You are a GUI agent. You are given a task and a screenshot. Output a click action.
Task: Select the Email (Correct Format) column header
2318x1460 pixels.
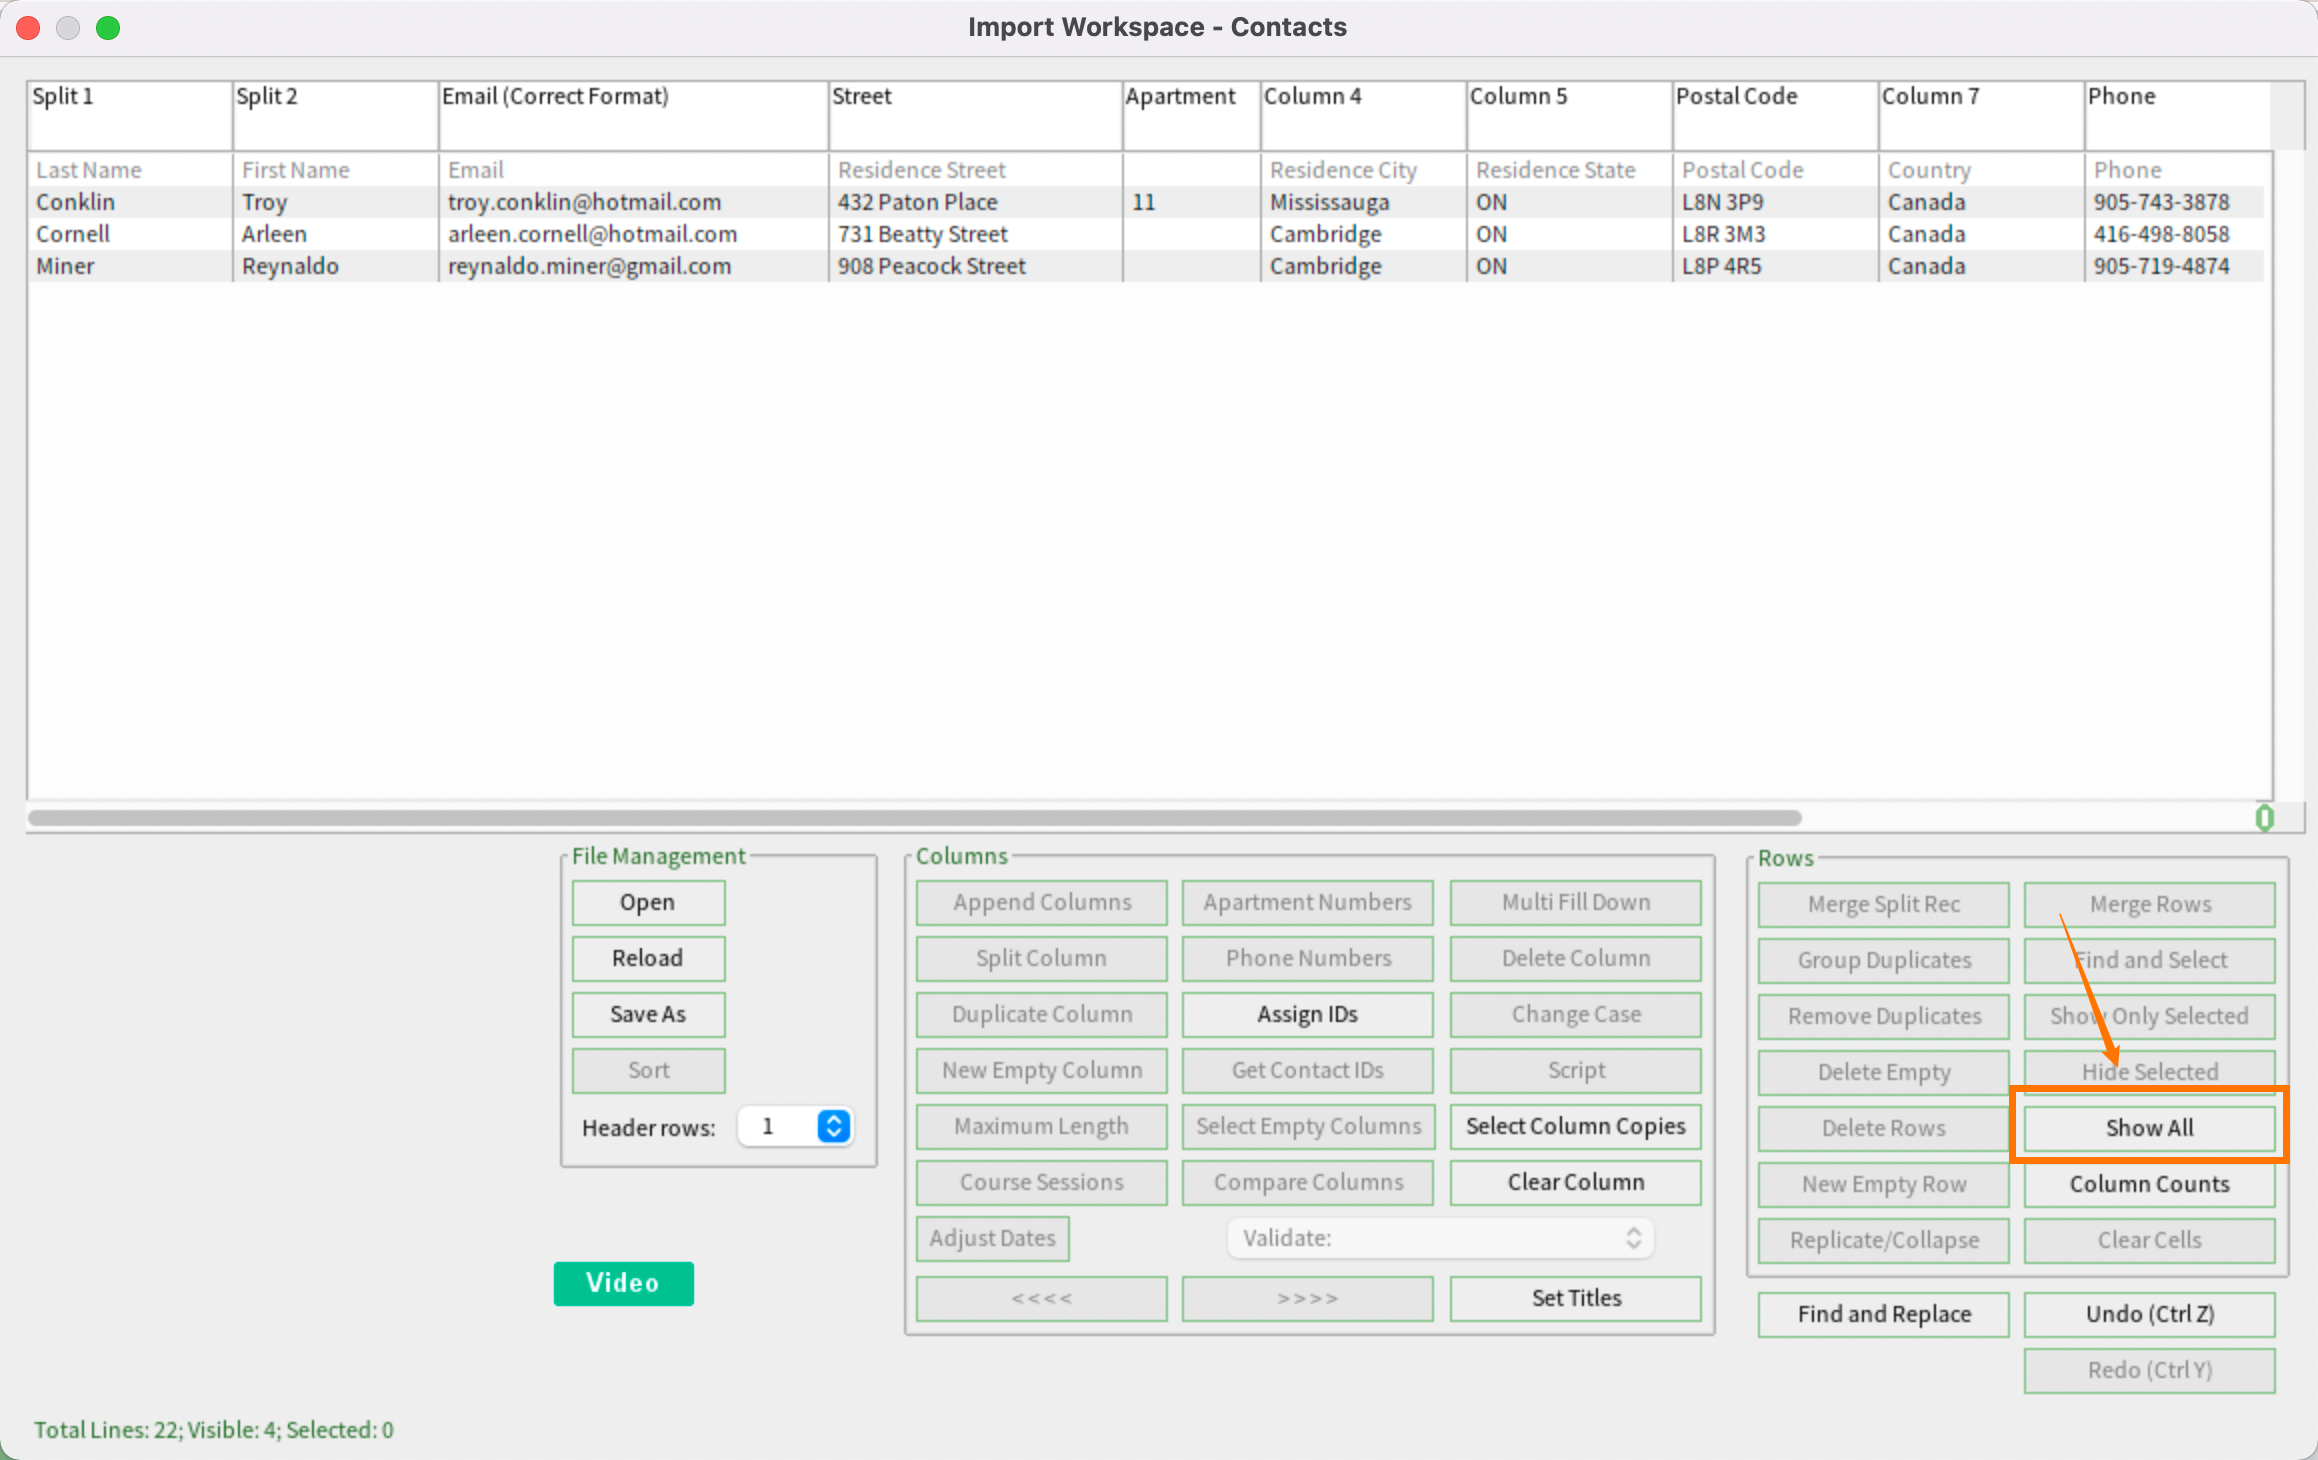tap(633, 116)
